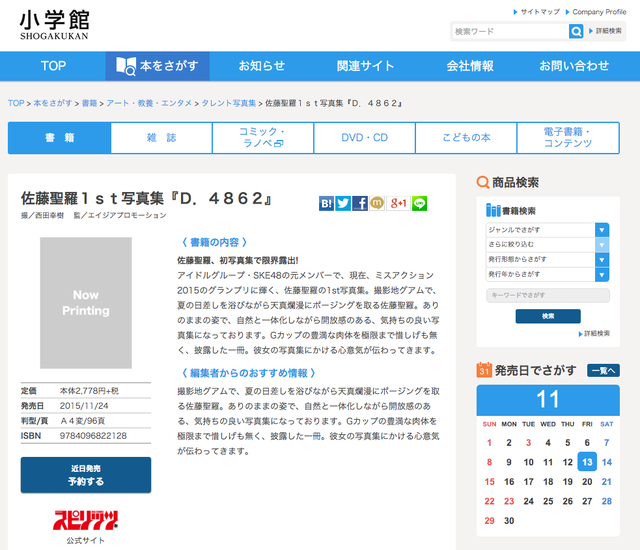Image resolution: width=640 pixels, height=550 pixels.
Task: Click release date 2015/11/24
Action: tap(84, 406)
